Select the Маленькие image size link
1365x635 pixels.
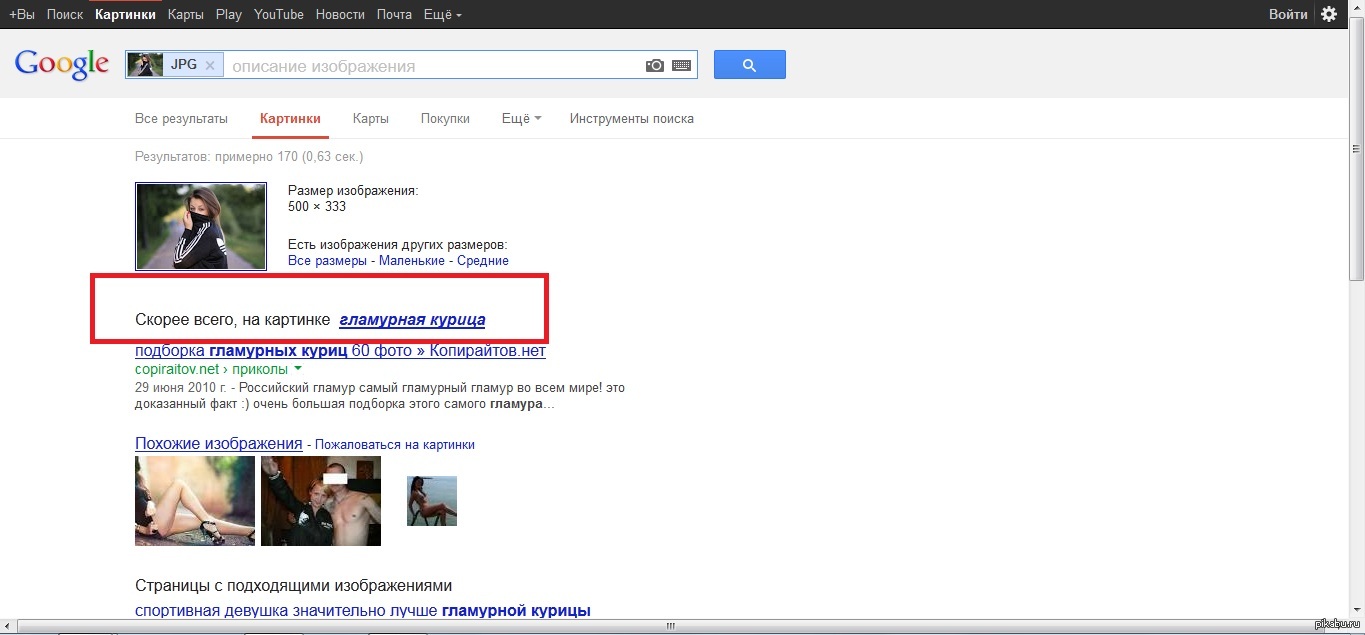click(x=412, y=261)
